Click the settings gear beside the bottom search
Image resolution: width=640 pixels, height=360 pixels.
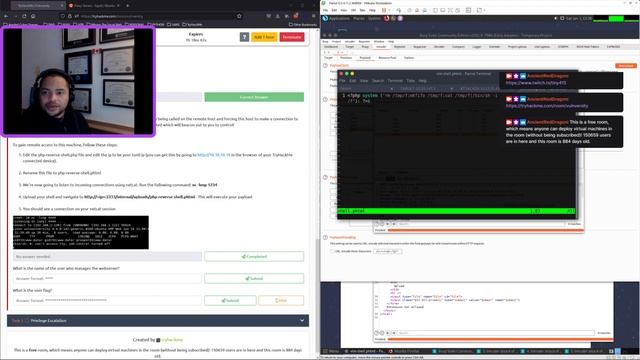[x=382, y=333]
